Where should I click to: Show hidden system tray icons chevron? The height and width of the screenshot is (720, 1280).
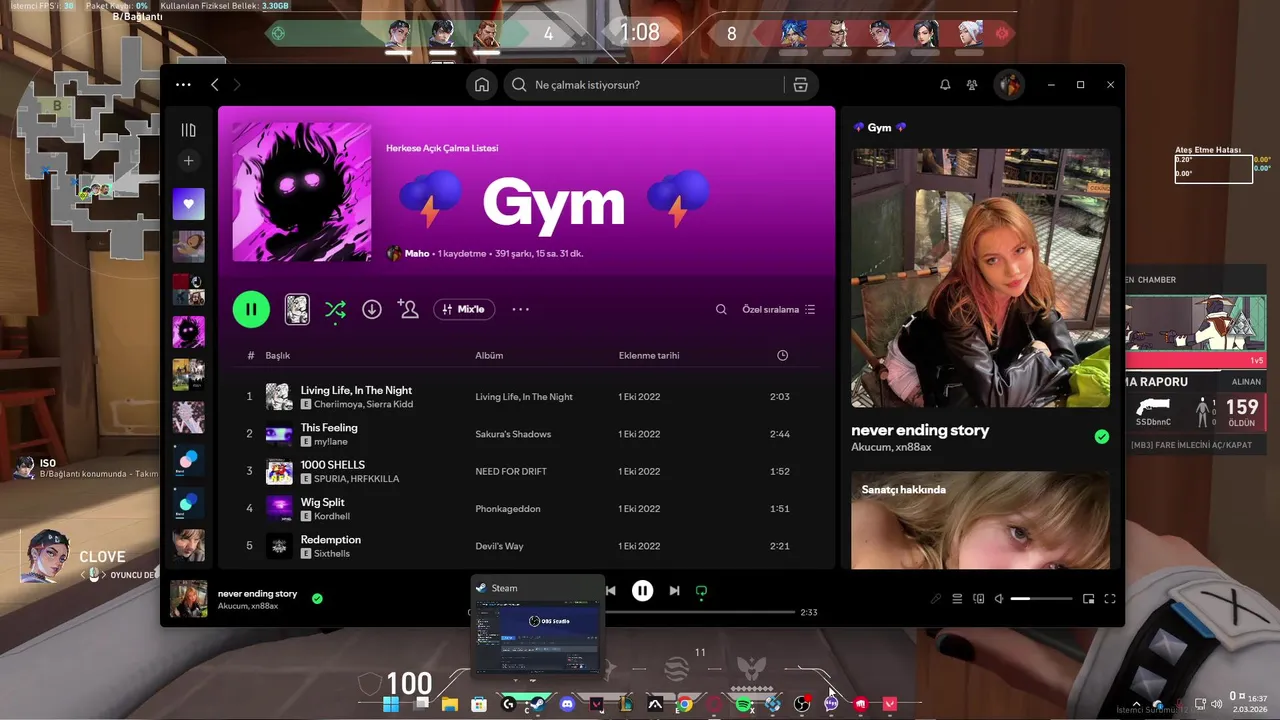(1136, 704)
